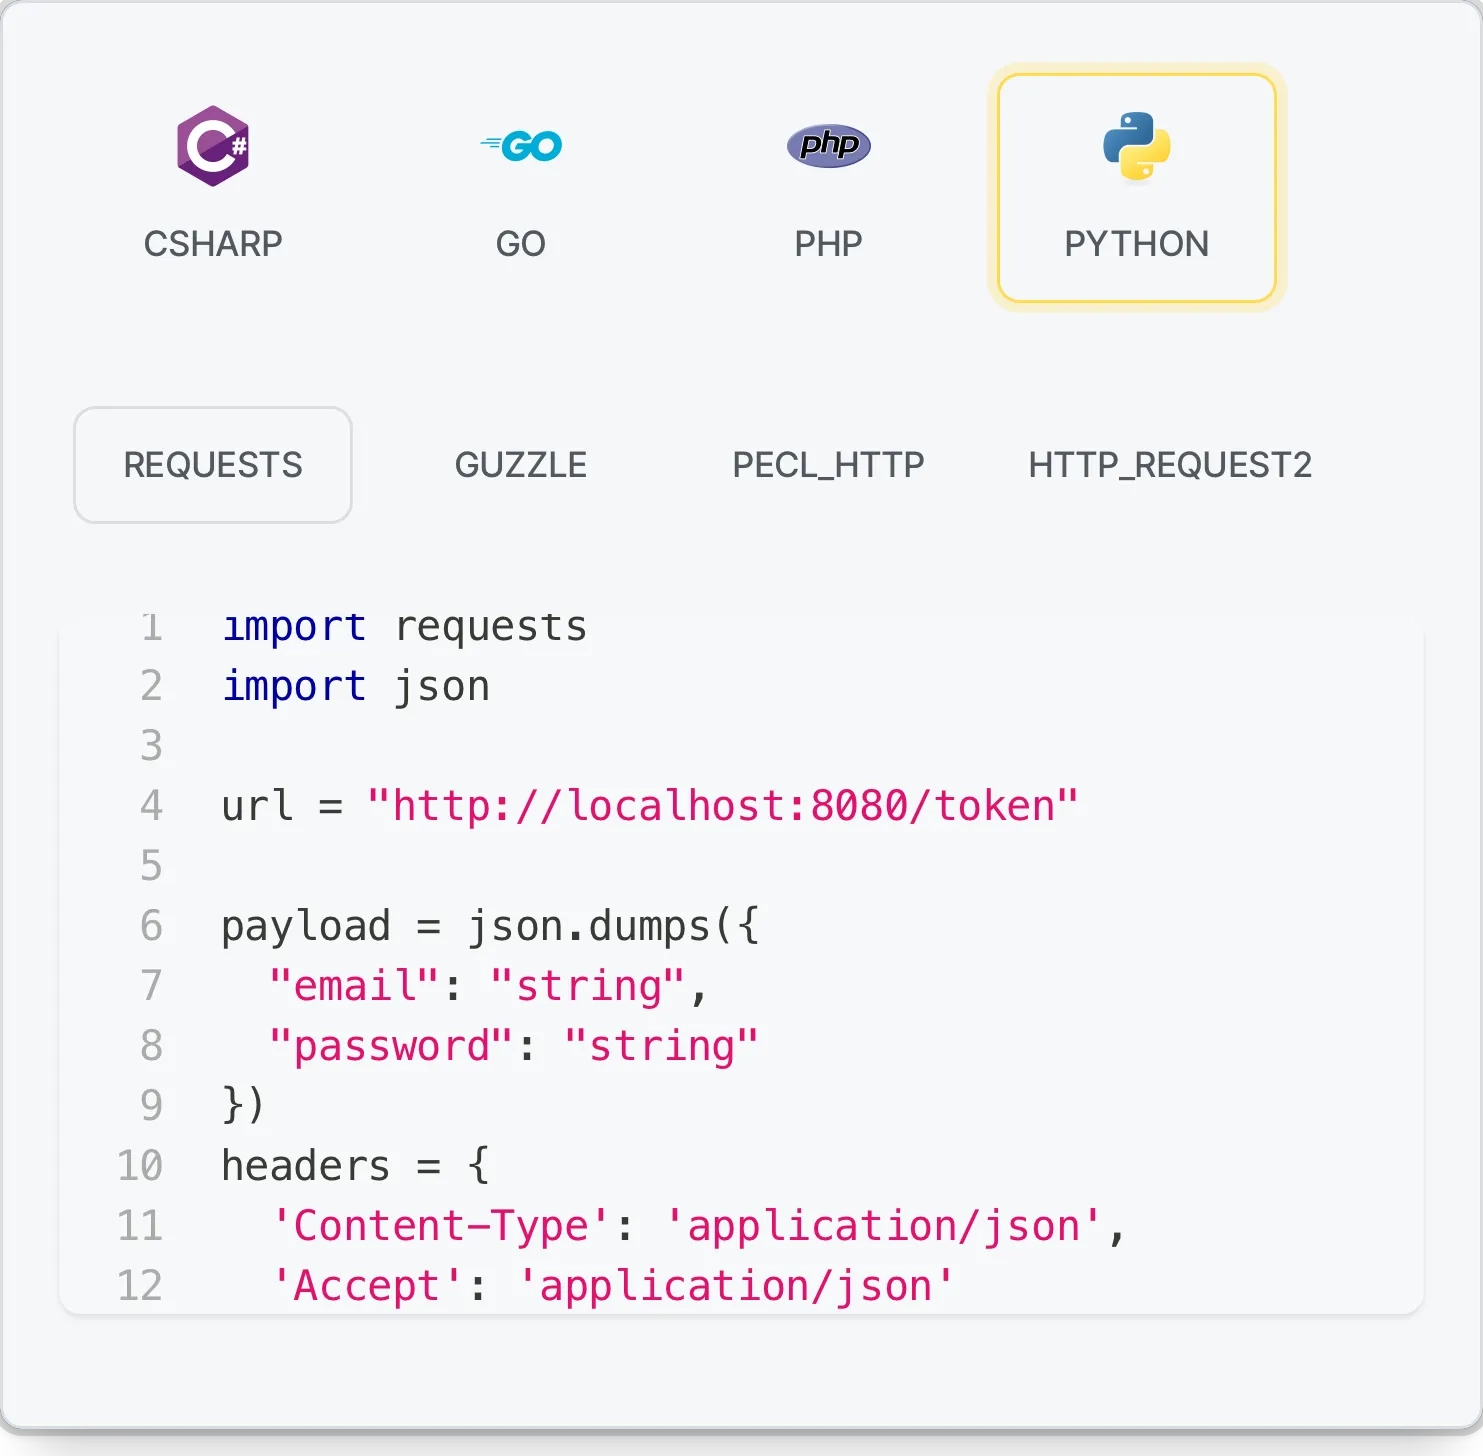Screen dimensions: 1483x1456
Task: Click the import requests statement
Action: [404, 626]
